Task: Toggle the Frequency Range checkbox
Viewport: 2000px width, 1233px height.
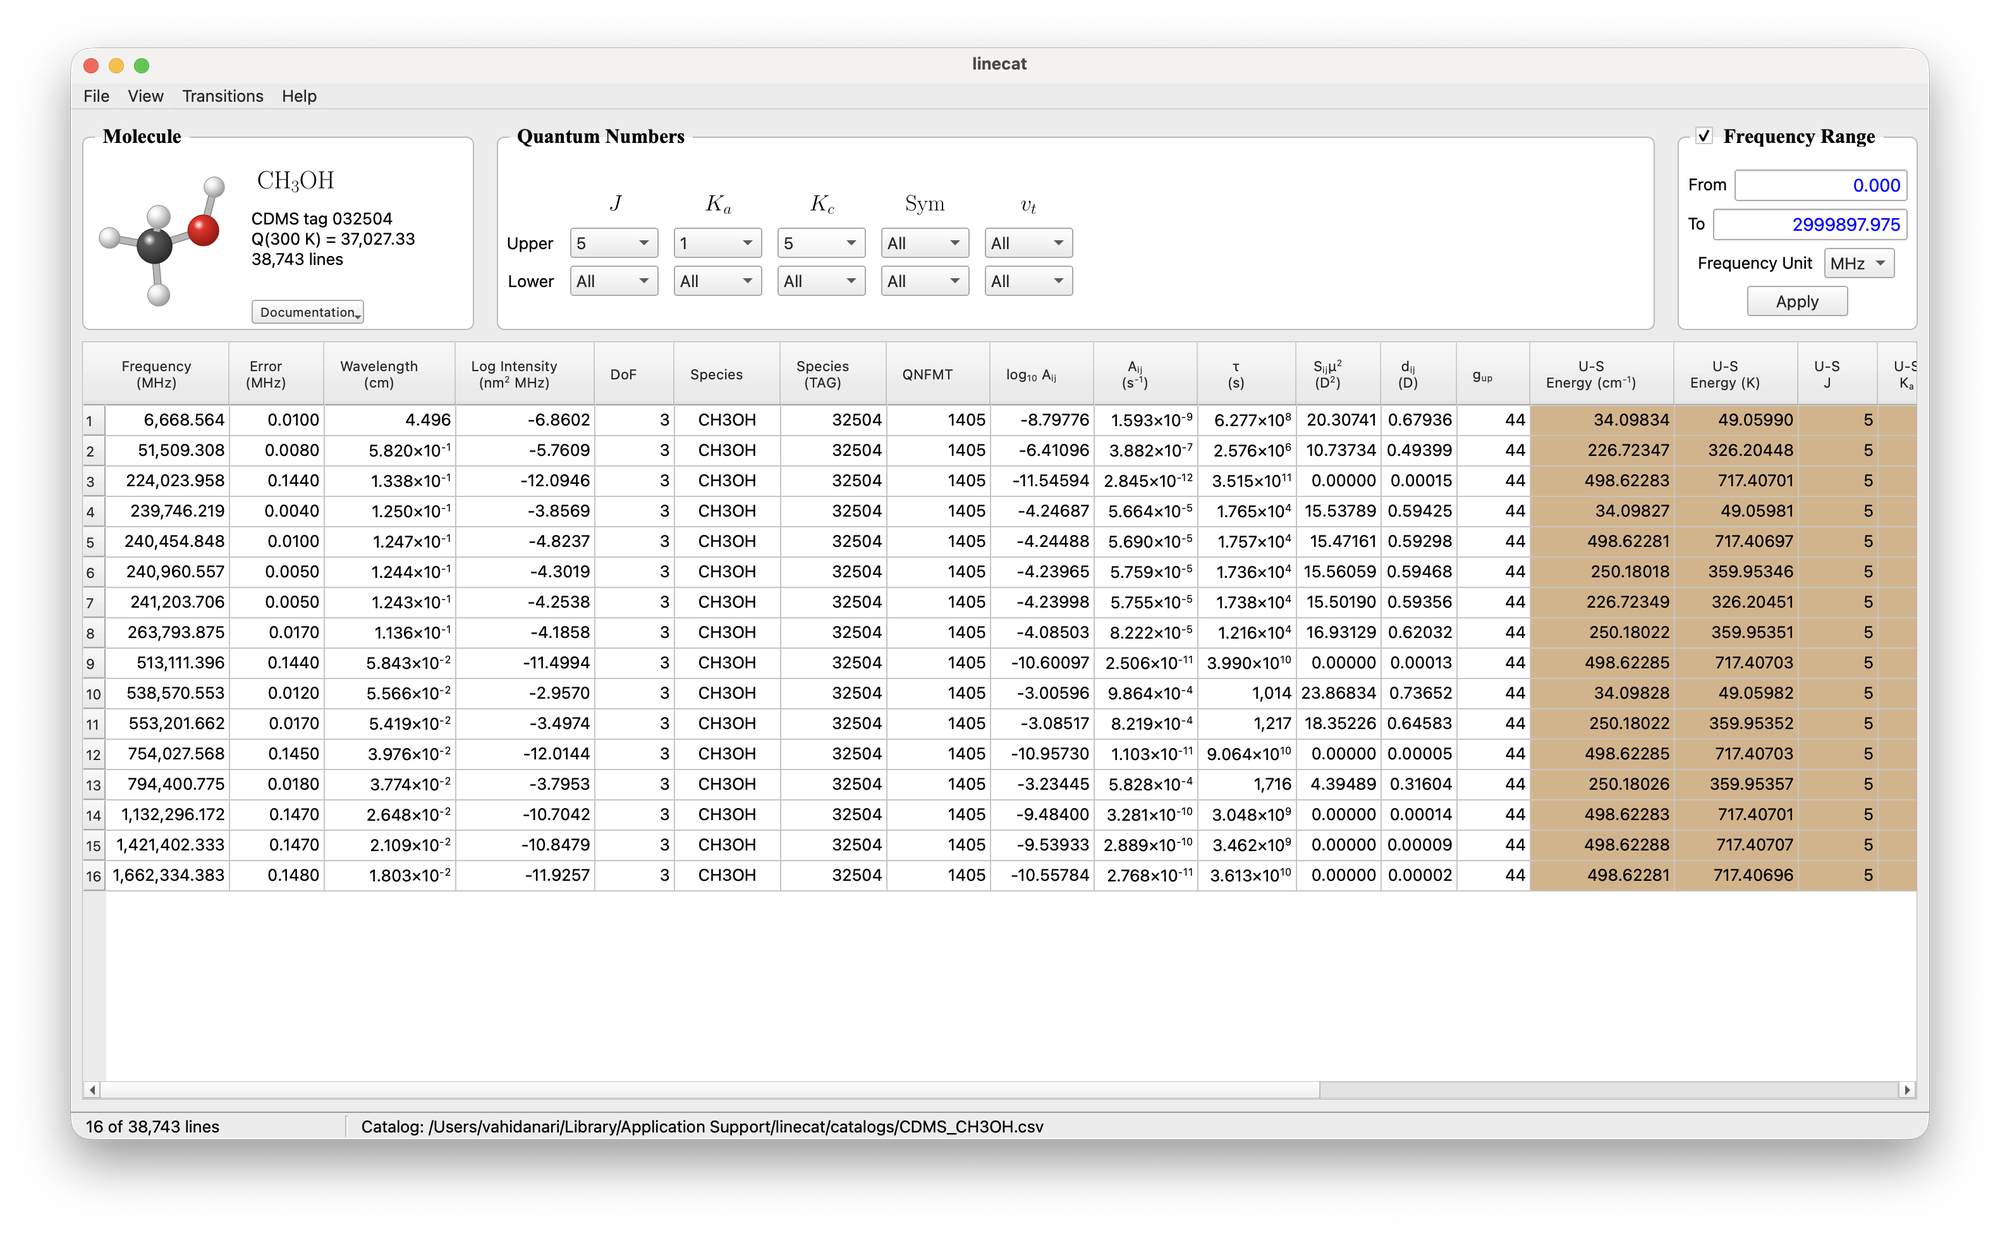Action: [1704, 136]
